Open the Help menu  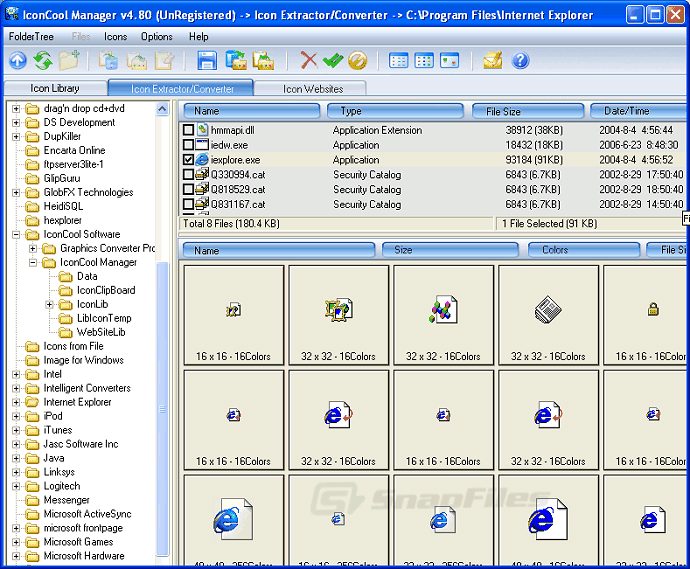[x=198, y=37]
